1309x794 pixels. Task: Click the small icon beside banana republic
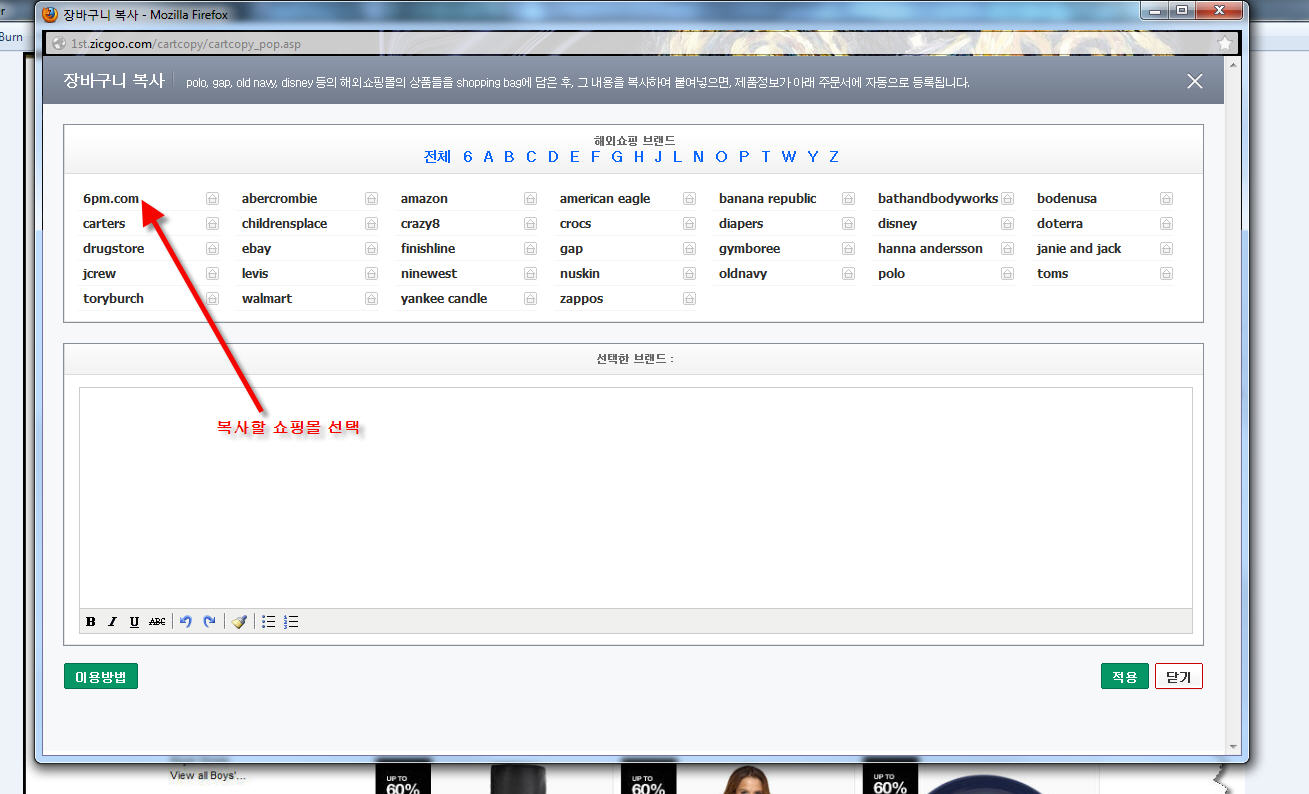848,199
